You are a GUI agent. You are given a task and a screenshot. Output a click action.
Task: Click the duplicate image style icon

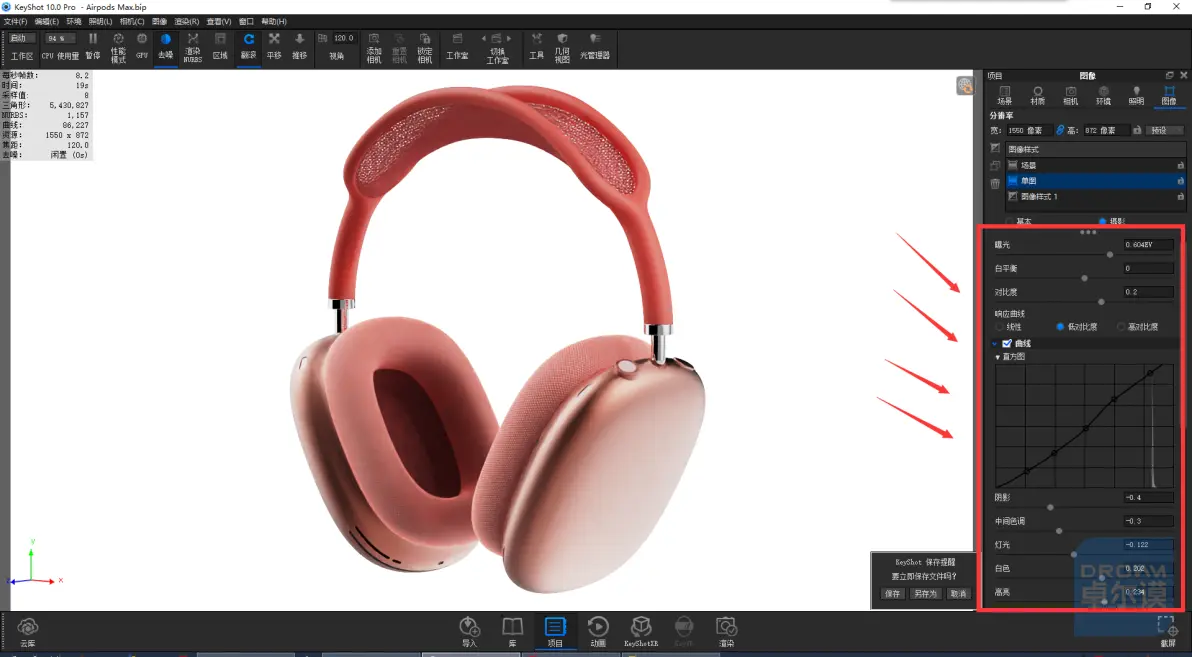[x=995, y=166]
